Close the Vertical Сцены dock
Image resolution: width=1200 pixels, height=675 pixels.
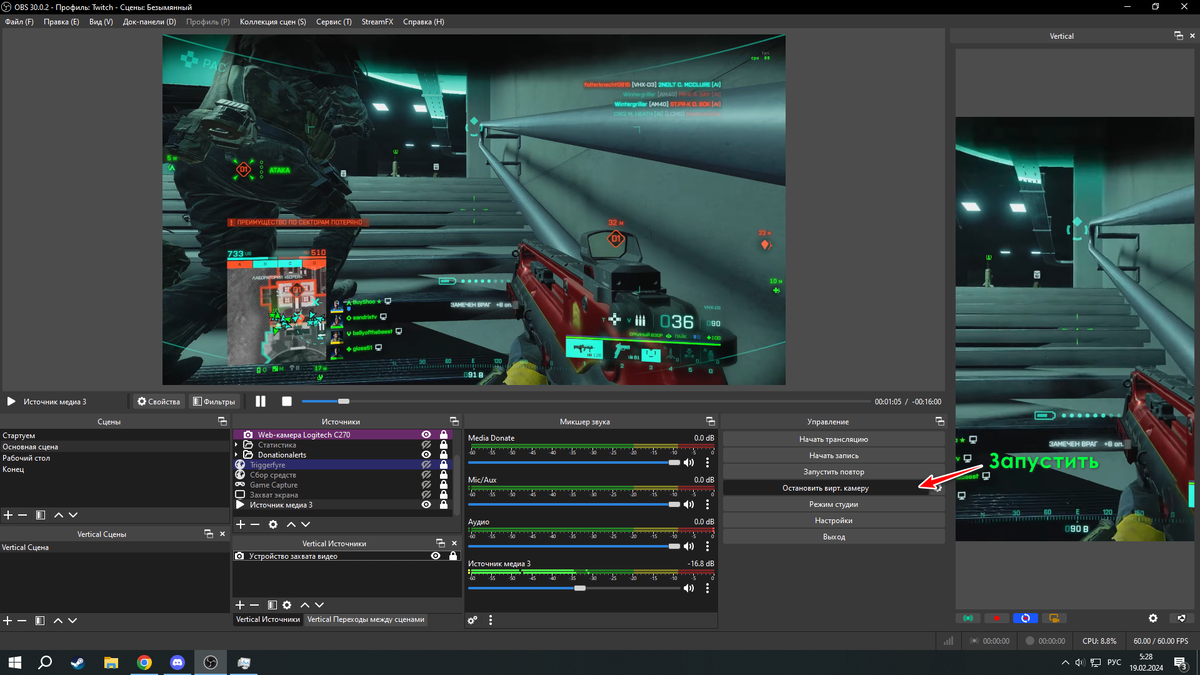(x=222, y=534)
